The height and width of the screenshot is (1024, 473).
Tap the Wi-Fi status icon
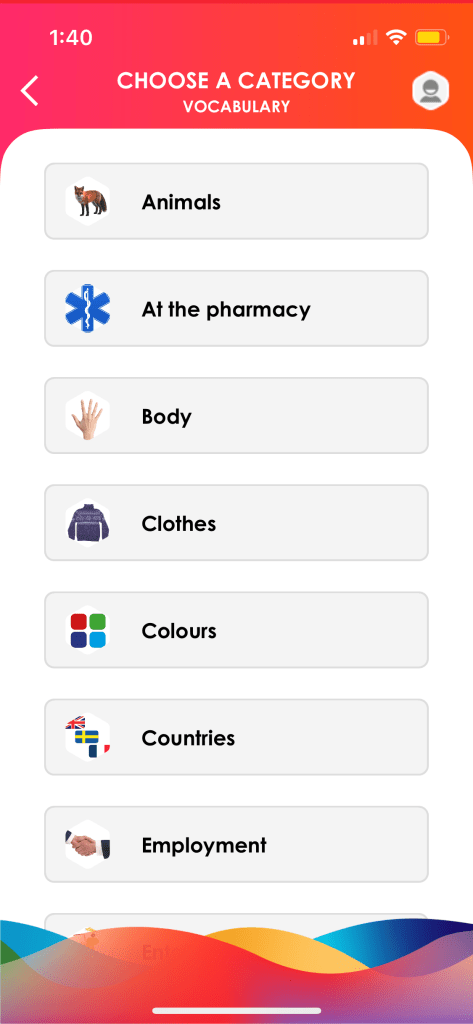(x=395, y=38)
